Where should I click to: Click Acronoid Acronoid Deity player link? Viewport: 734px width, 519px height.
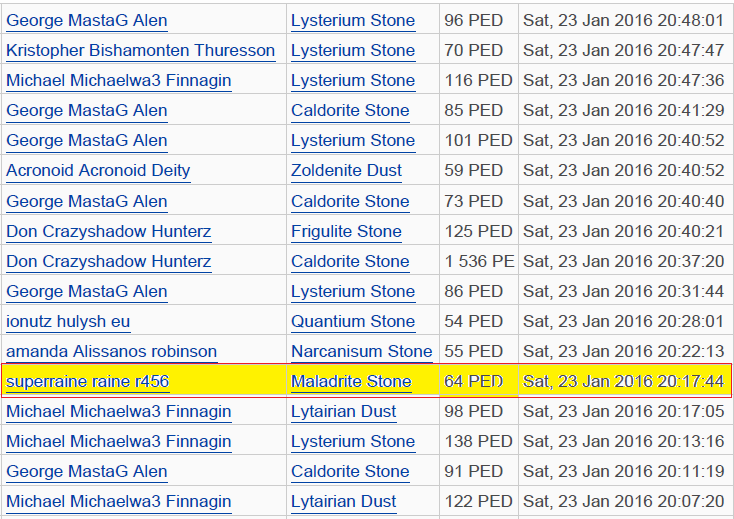coord(98,171)
